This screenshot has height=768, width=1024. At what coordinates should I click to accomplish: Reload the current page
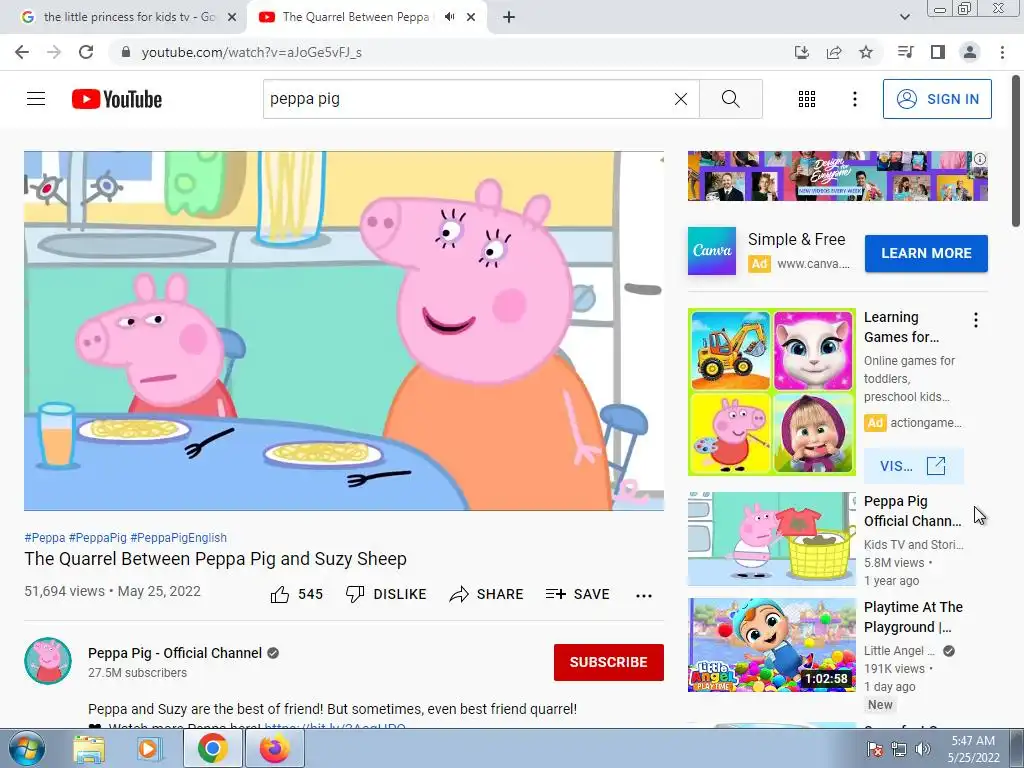click(x=86, y=52)
